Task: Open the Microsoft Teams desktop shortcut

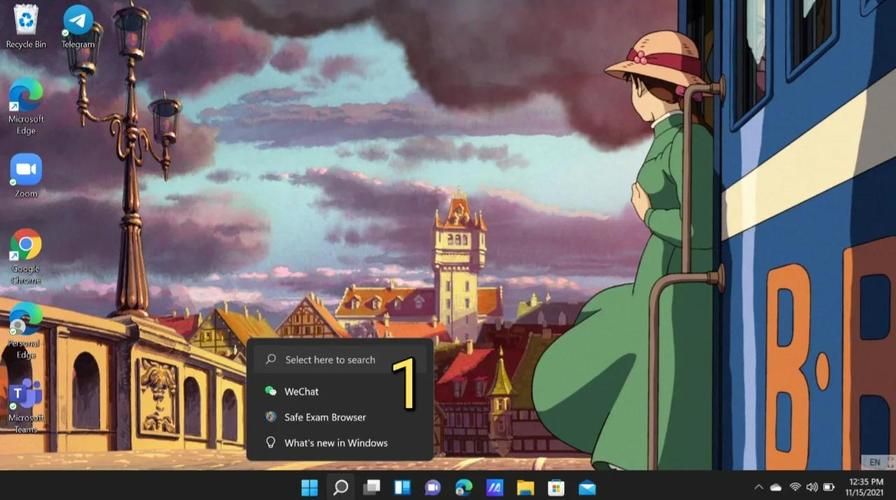Action: coord(26,405)
